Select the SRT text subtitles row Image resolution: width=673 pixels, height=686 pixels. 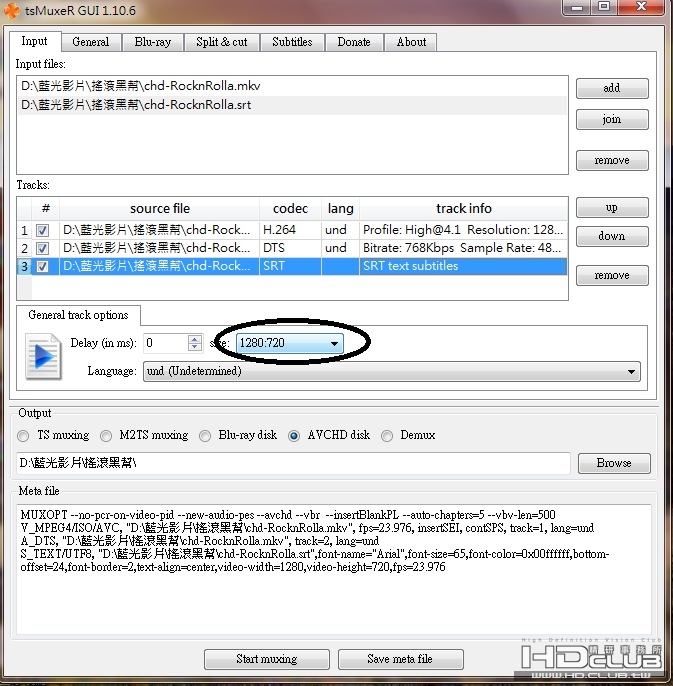[x=292, y=266]
